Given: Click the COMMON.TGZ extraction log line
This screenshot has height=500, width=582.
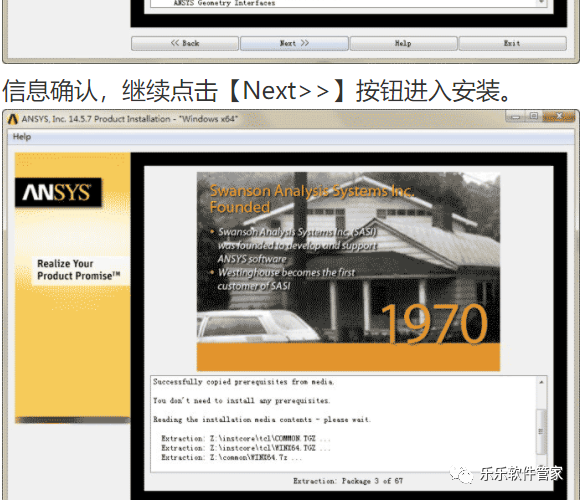Looking at the screenshot, I should click(x=246, y=439).
